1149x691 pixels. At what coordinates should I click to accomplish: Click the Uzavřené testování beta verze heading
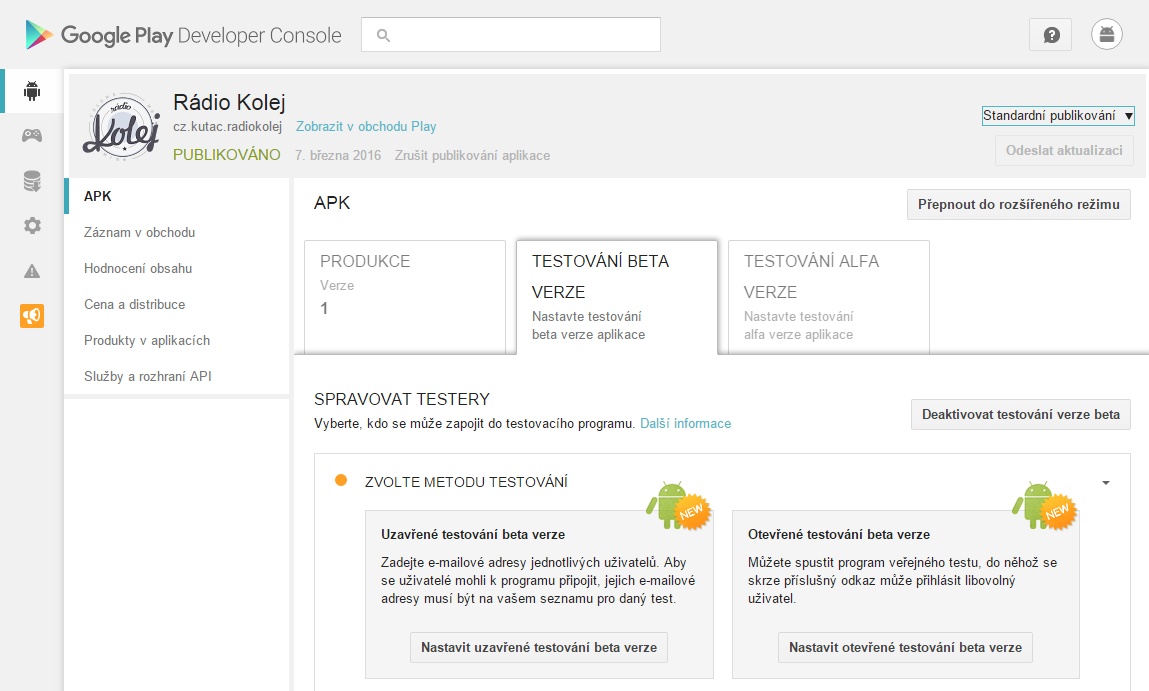click(473, 534)
